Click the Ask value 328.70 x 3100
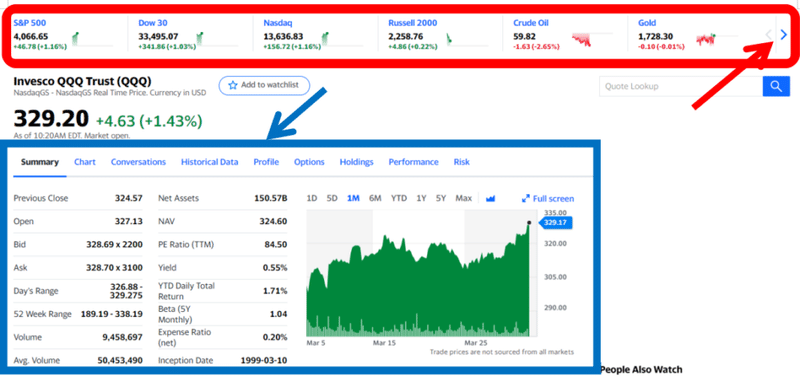 click(114, 268)
